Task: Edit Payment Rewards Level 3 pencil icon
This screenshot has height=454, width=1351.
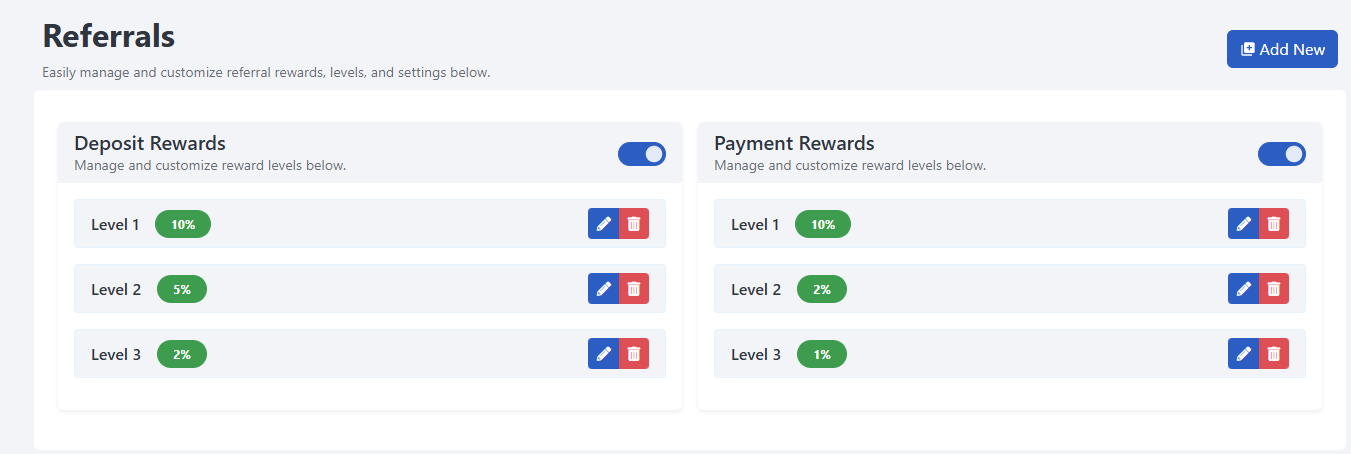Action: [x=1243, y=354]
